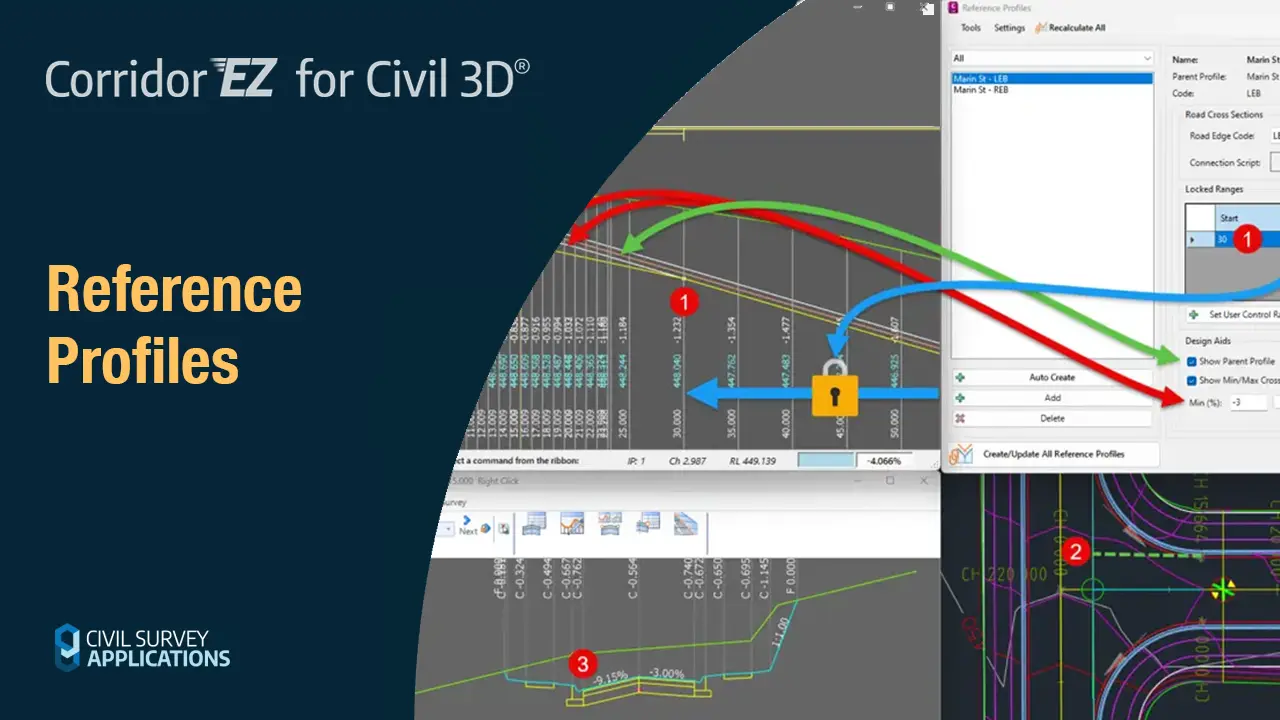Click the Min (%) input field

pos(1247,402)
